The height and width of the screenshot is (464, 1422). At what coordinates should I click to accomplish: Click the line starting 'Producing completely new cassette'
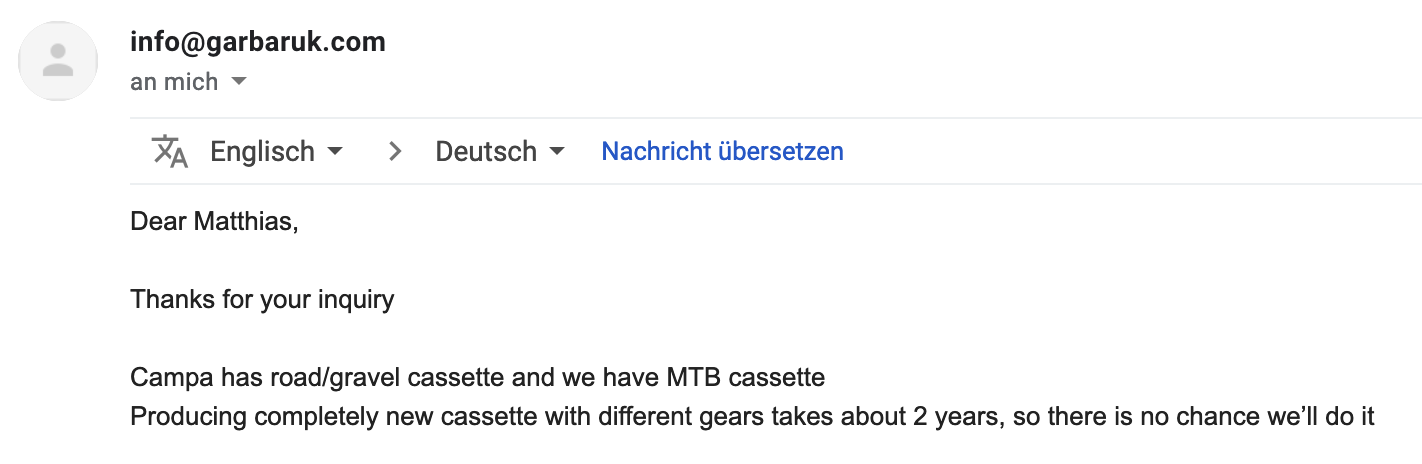tap(752, 416)
